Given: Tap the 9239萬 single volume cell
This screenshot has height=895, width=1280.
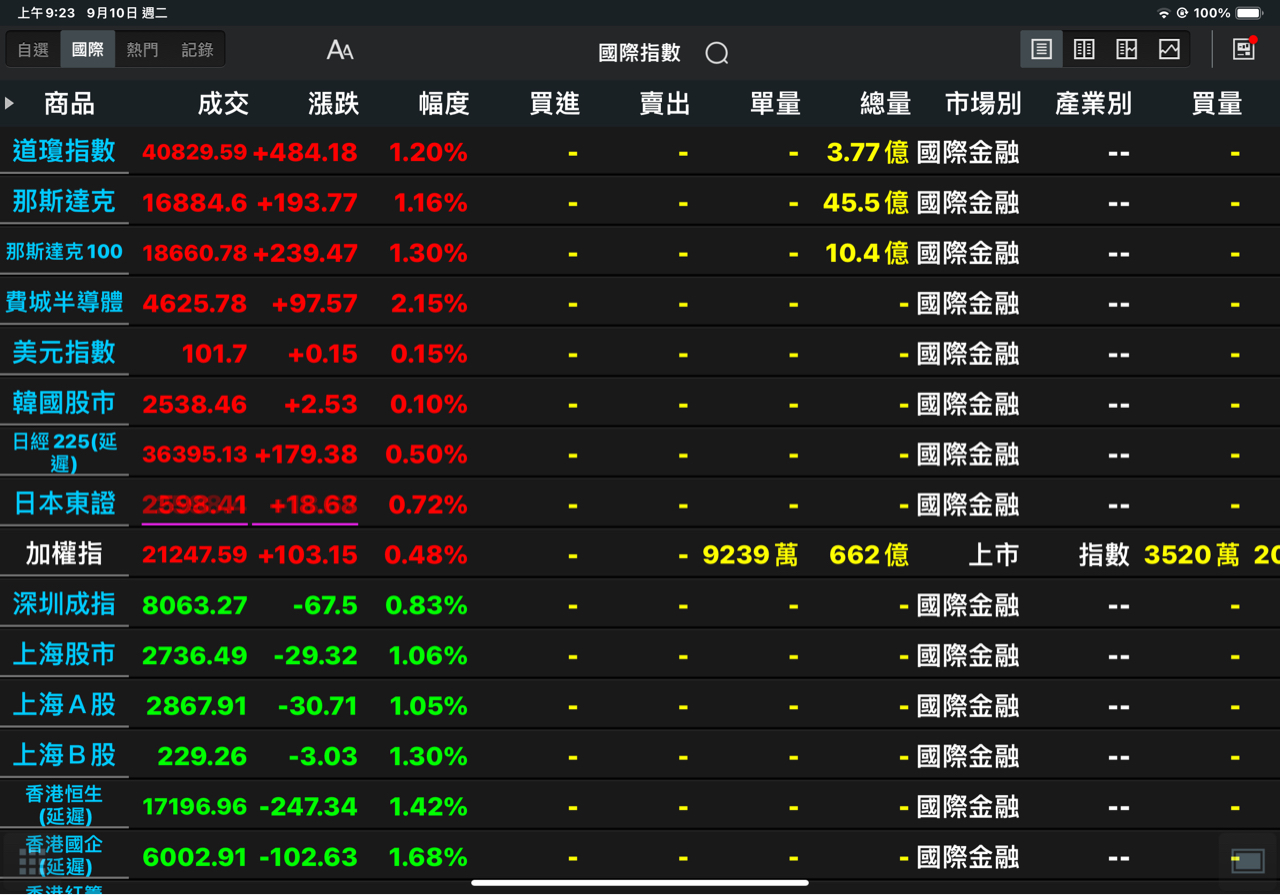Looking at the screenshot, I should pos(750,555).
